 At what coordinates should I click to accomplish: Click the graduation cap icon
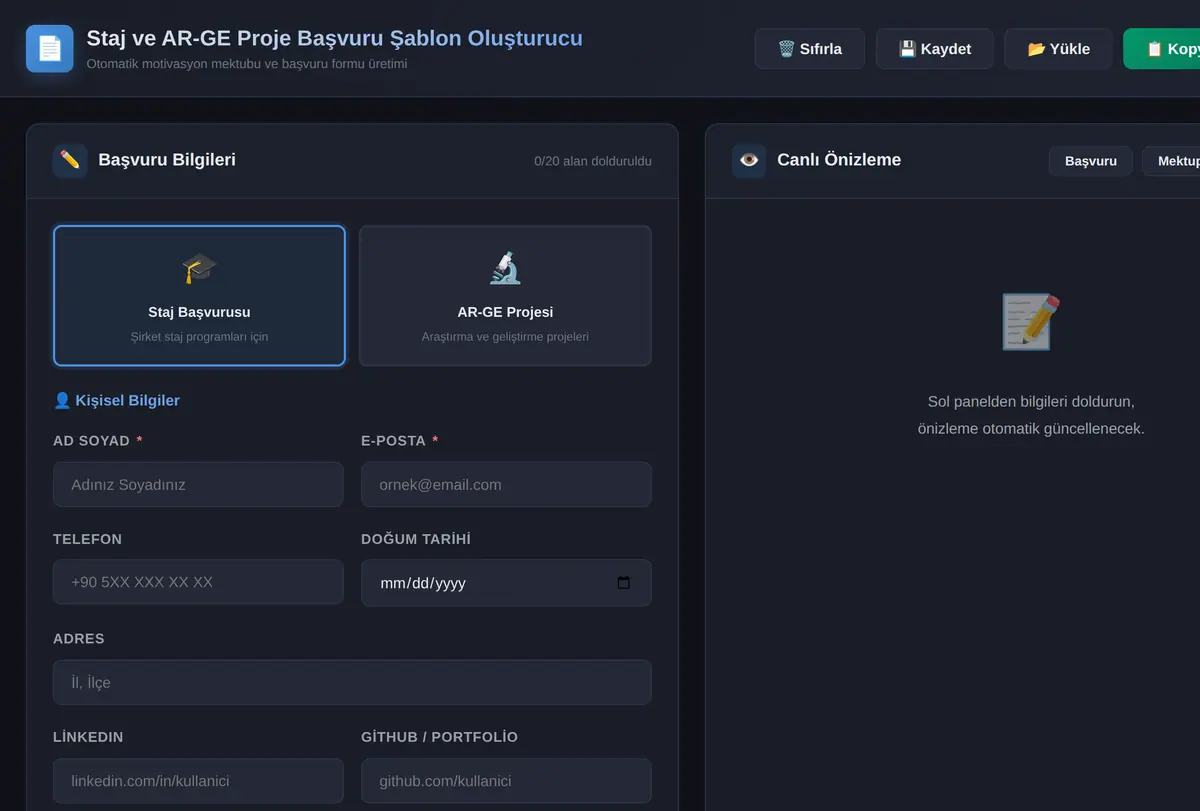pyautogui.click(x=199, y=268)
